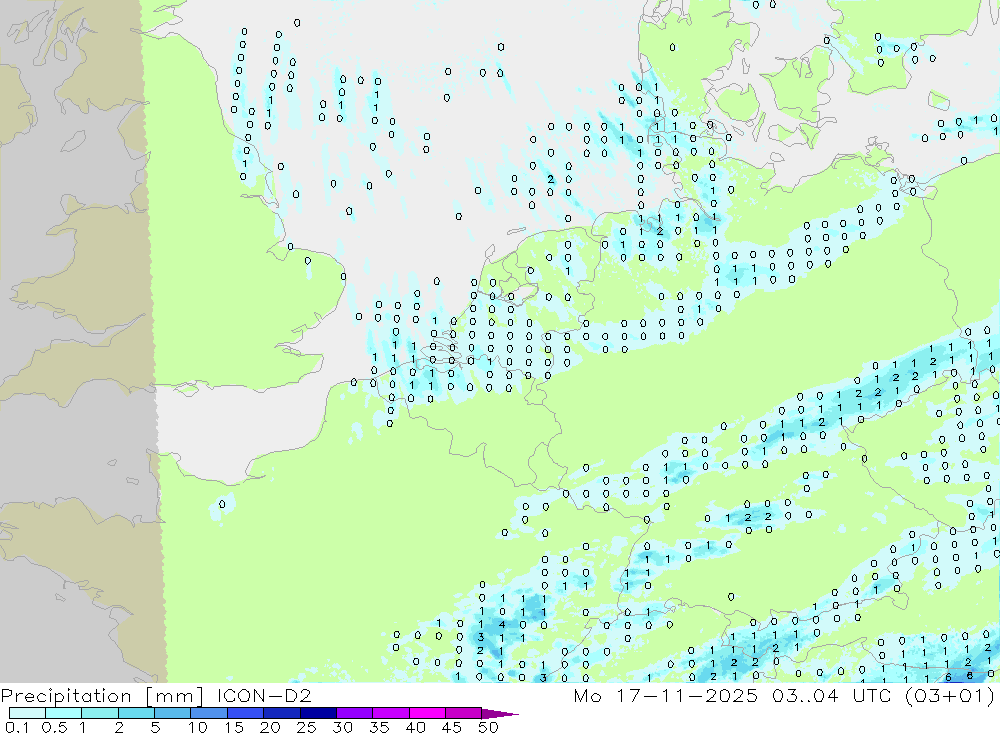
Task: Click the legend label '0.1'
Action: coord(17,727)
